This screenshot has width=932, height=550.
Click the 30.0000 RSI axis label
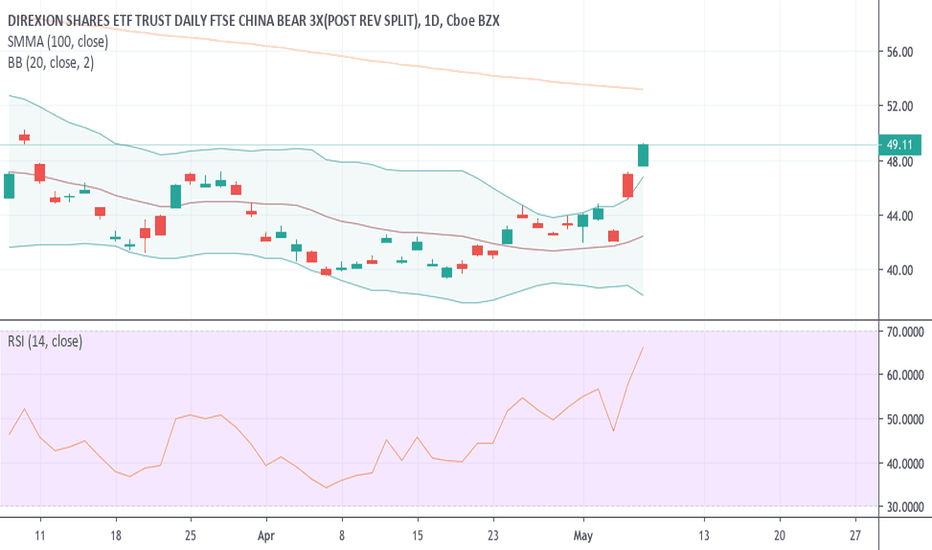pos(905,507)
